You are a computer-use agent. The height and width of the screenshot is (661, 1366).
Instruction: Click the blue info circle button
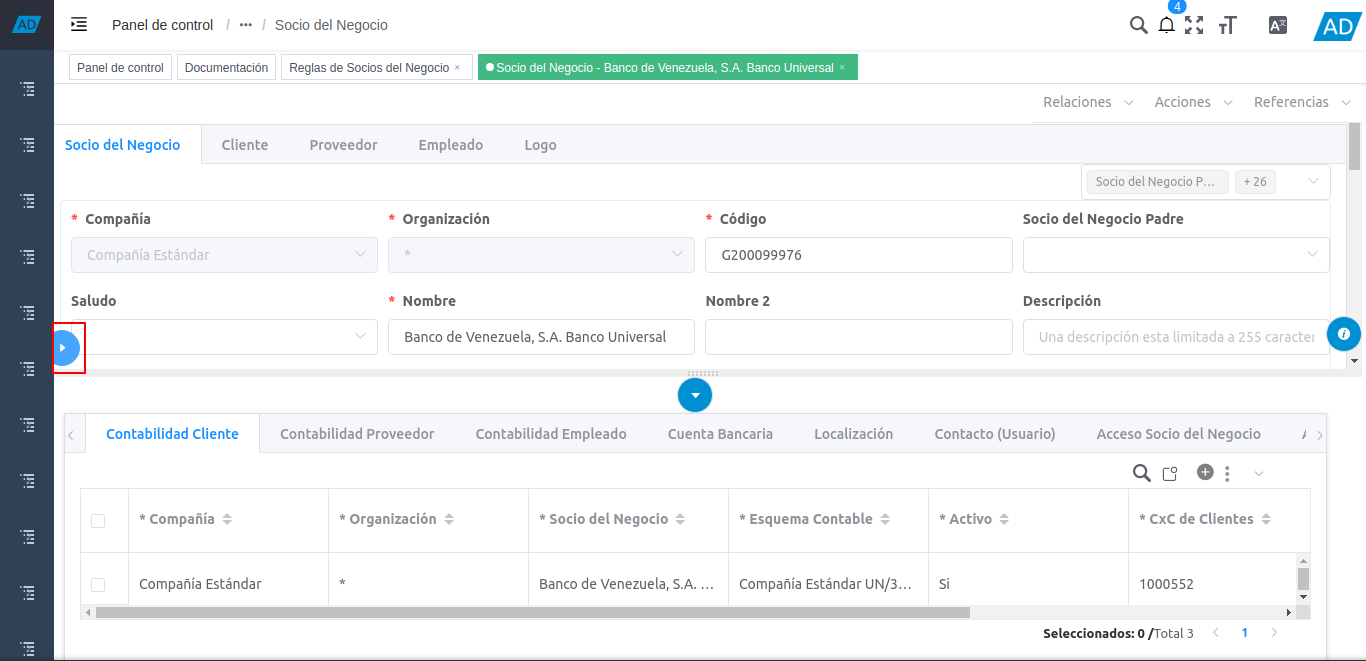(1343, 334)
